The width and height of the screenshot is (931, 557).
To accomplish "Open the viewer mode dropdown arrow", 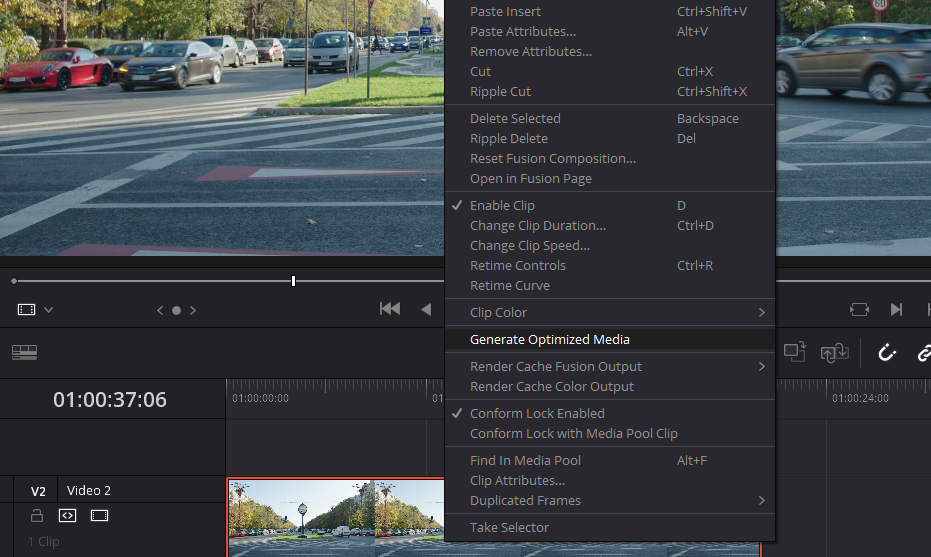I will (48, 310).
